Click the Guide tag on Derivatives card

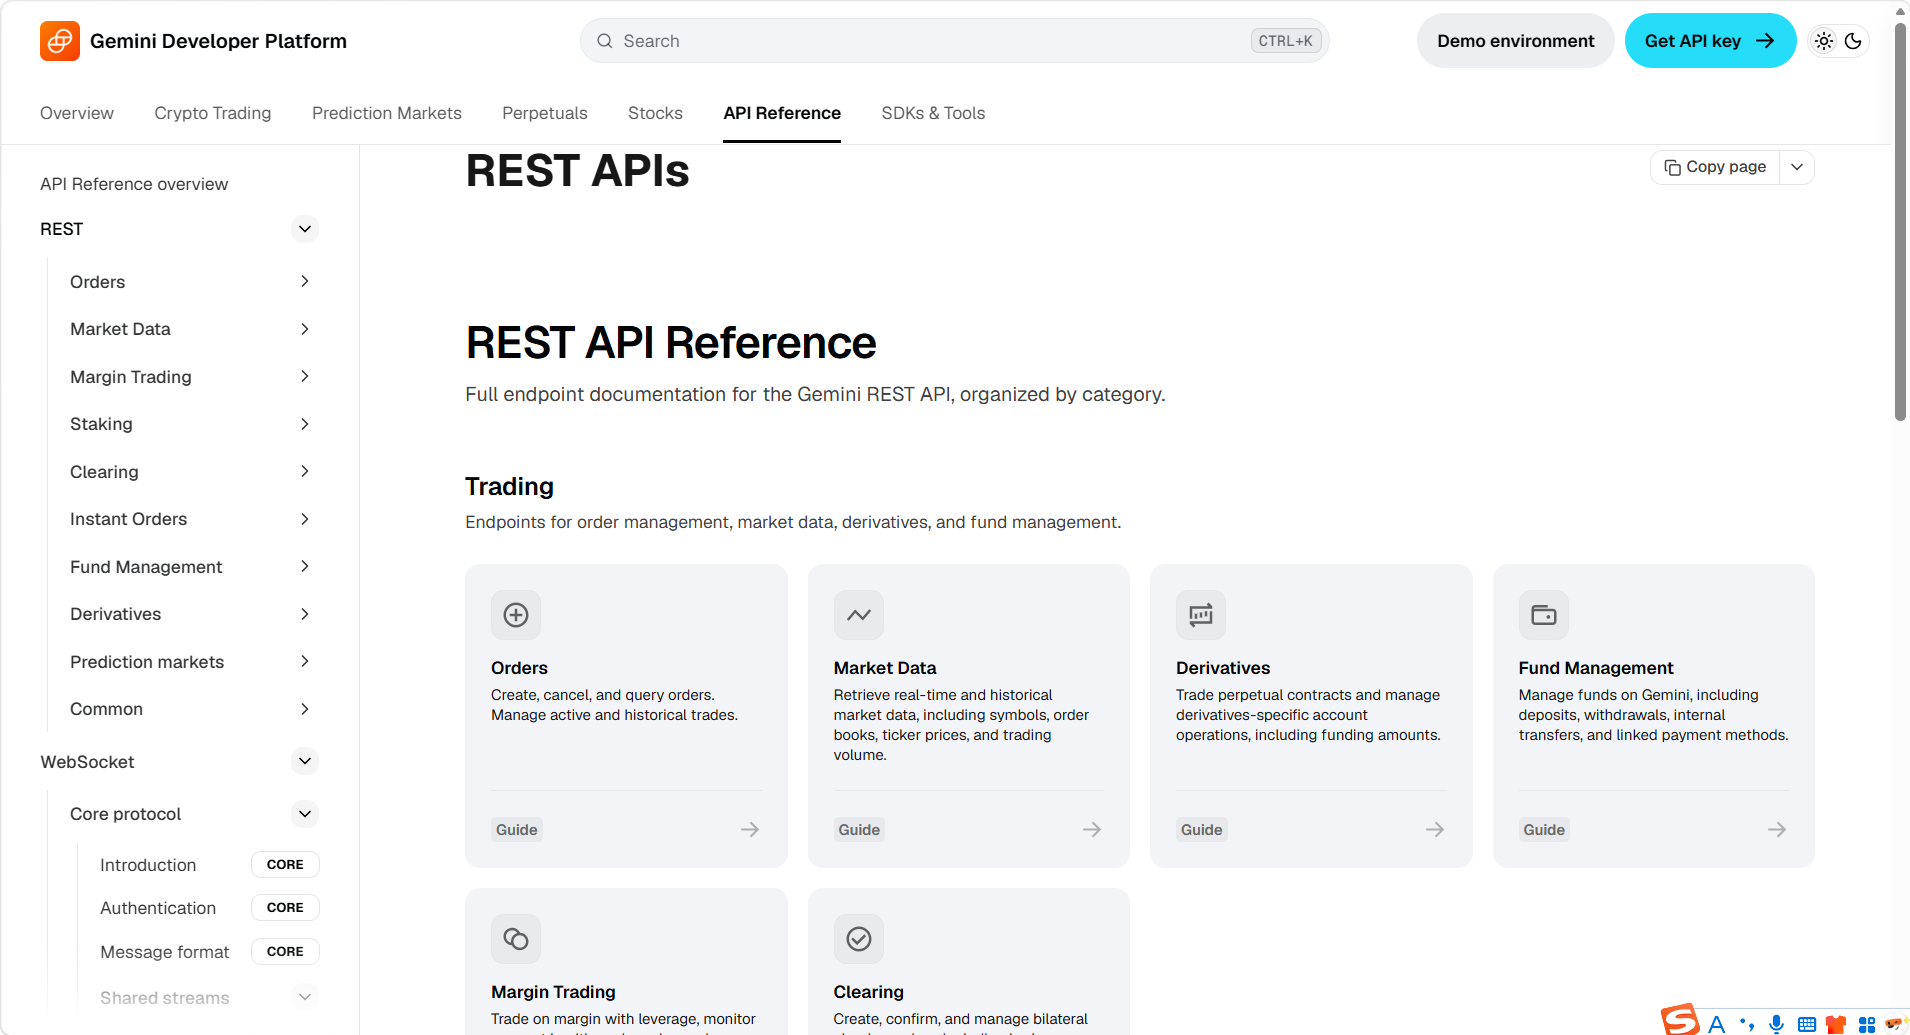tap(1202, 830)
